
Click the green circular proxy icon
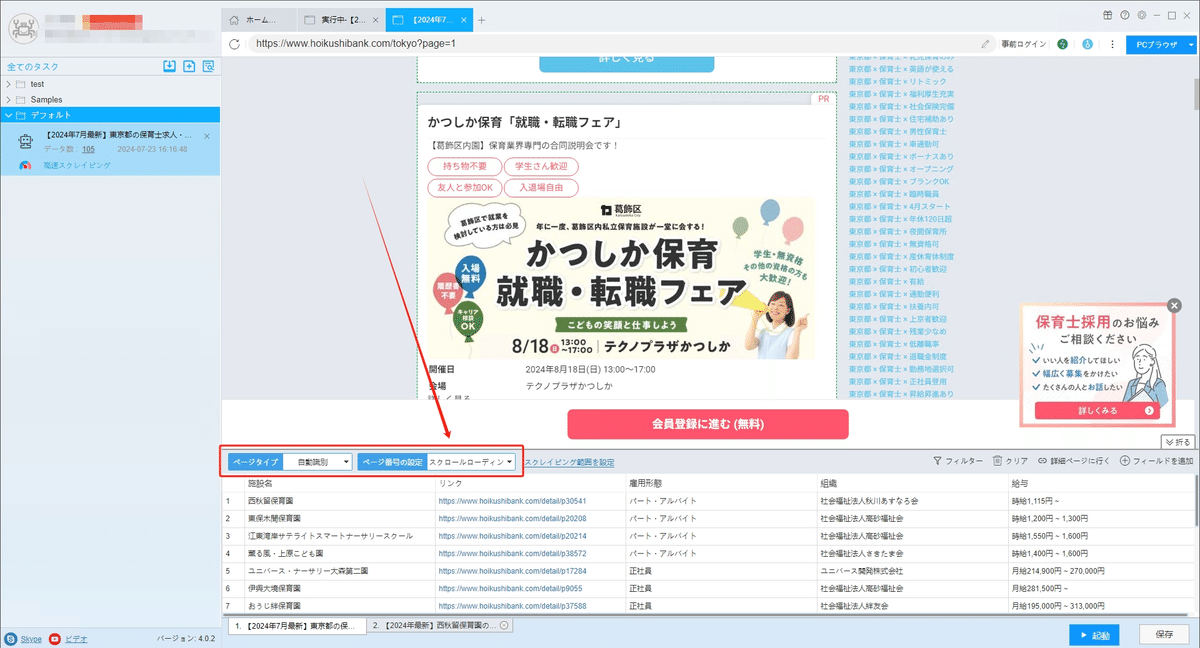(1062, 44)
